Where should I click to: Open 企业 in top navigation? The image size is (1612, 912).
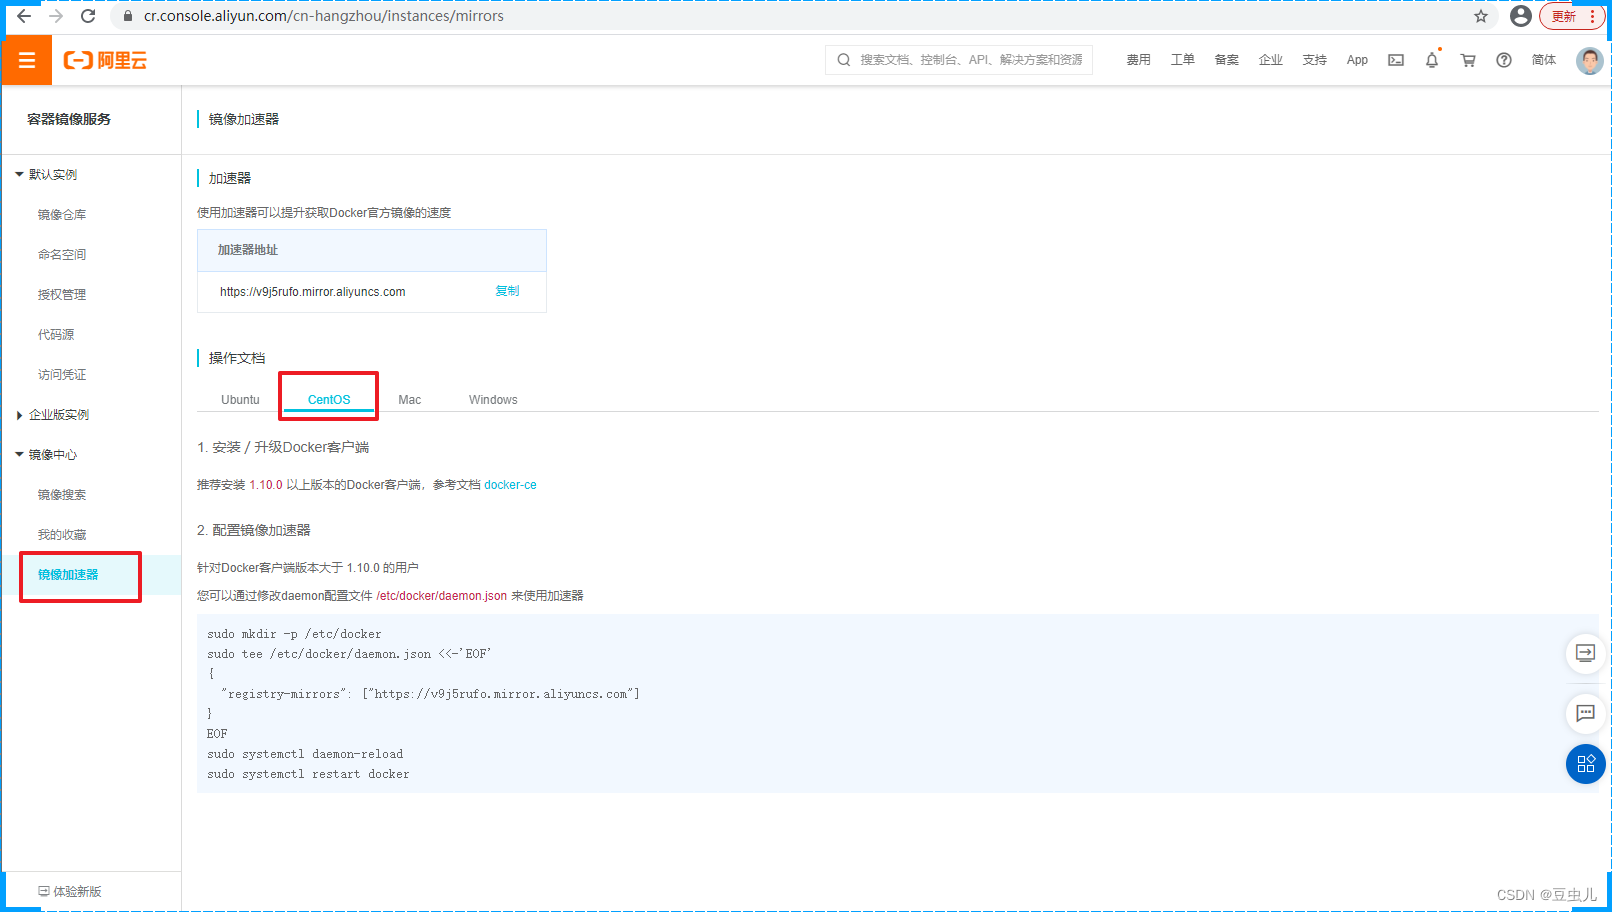click(1270, 60)
